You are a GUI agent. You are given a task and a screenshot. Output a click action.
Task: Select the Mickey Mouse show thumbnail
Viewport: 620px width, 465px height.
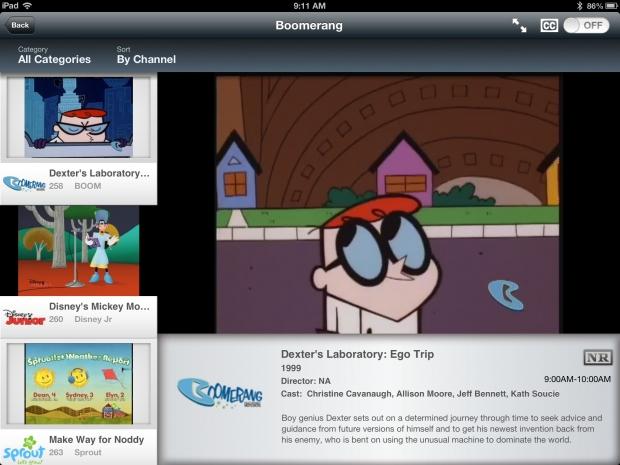tap(79, 250)
